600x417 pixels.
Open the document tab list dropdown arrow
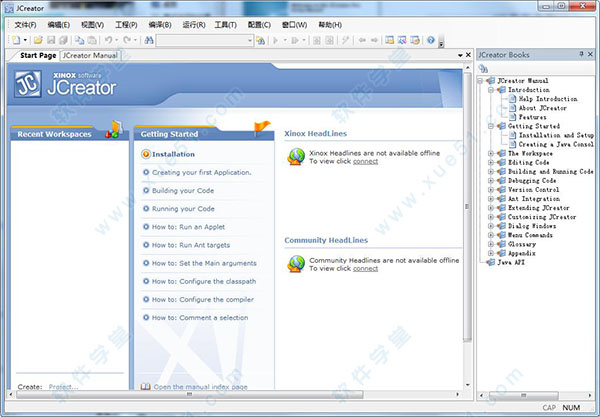460,55
